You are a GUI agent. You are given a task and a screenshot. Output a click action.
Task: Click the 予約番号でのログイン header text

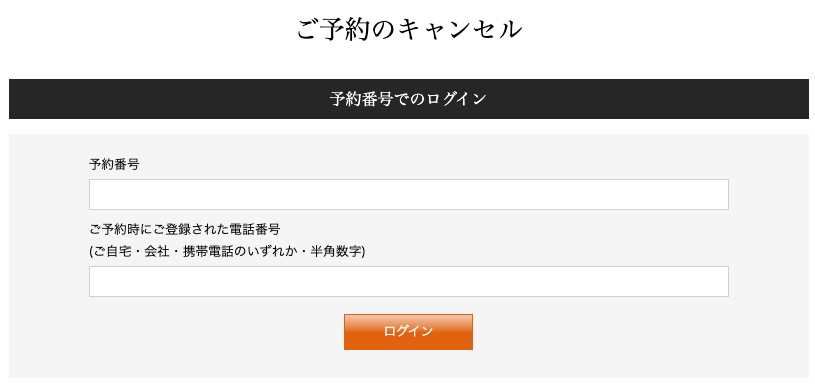coord(408,99)
